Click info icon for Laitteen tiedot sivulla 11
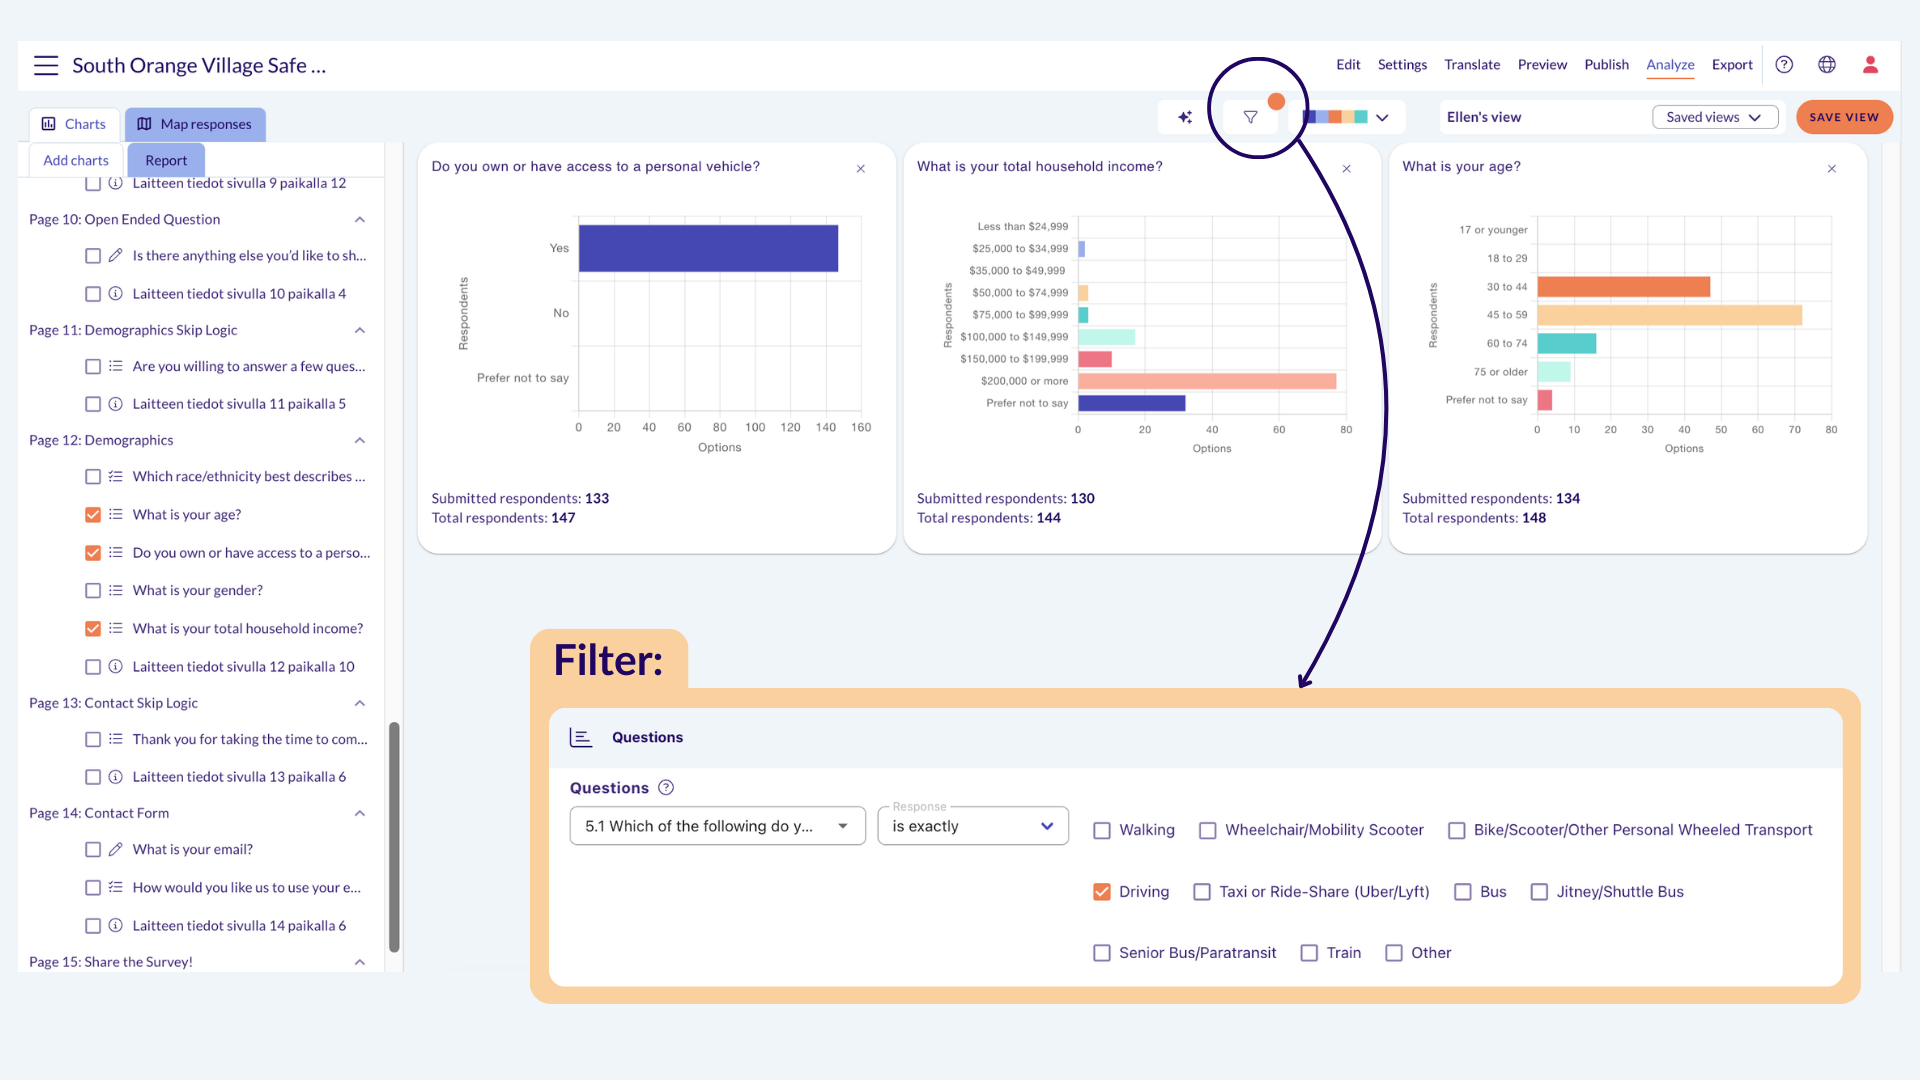Viewport: 1920px width, 1080px height. pyautogui.click(x=115, y=404)
